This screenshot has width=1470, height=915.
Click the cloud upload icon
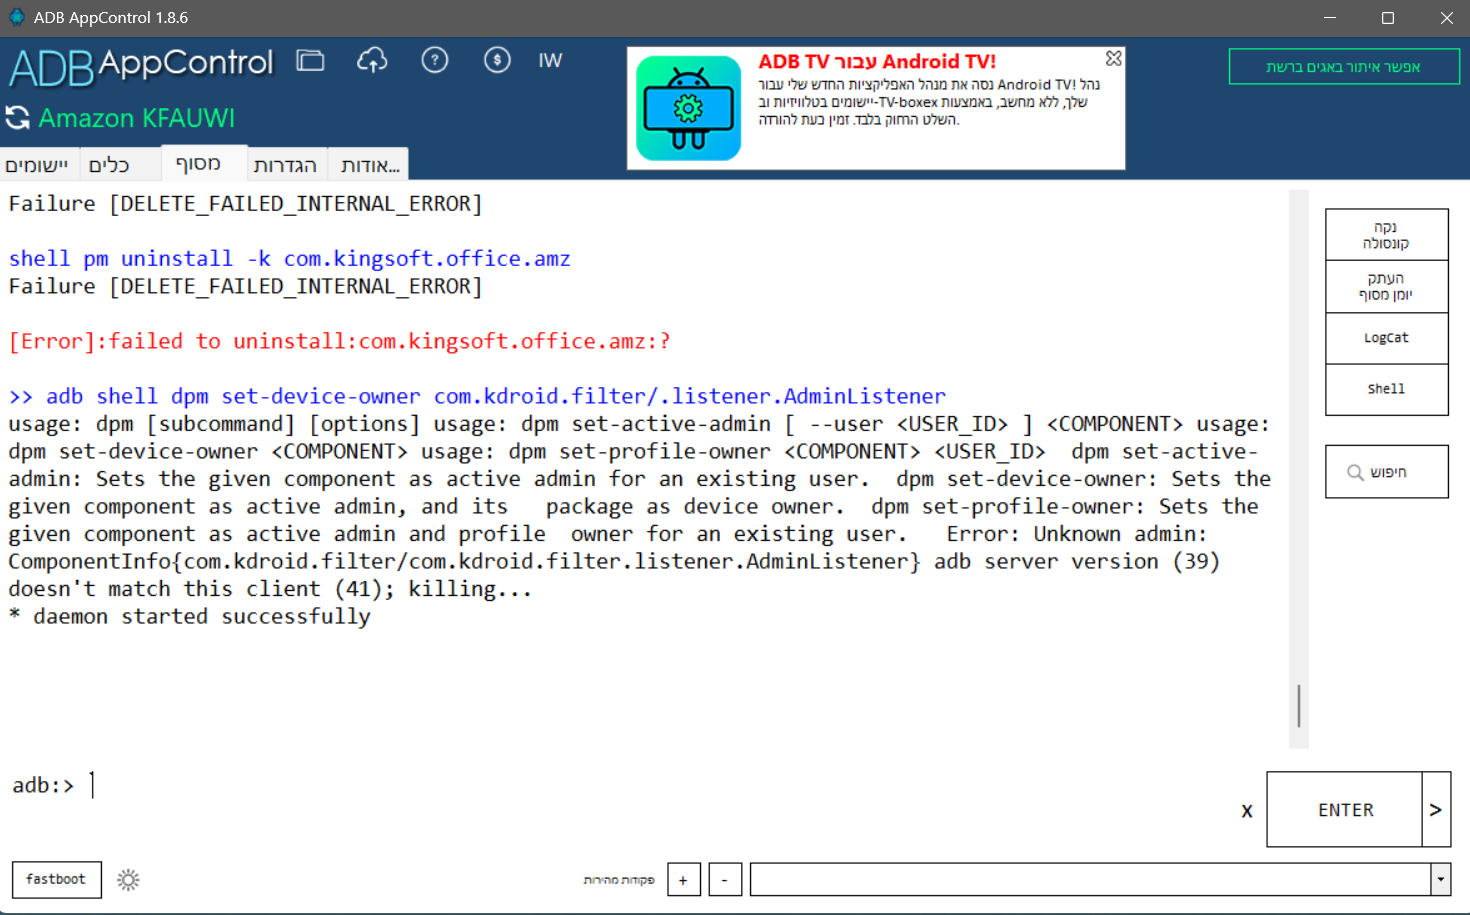(x=372, y=61)
